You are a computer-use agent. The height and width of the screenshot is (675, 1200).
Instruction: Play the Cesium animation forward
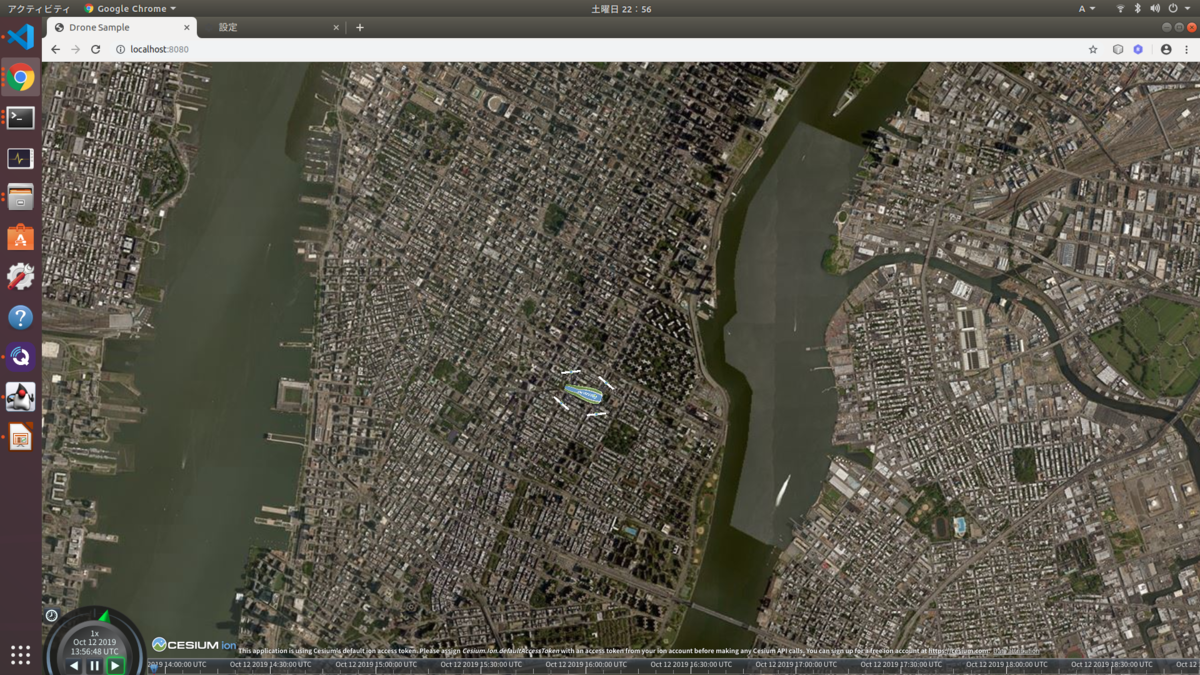click(116, 665)
